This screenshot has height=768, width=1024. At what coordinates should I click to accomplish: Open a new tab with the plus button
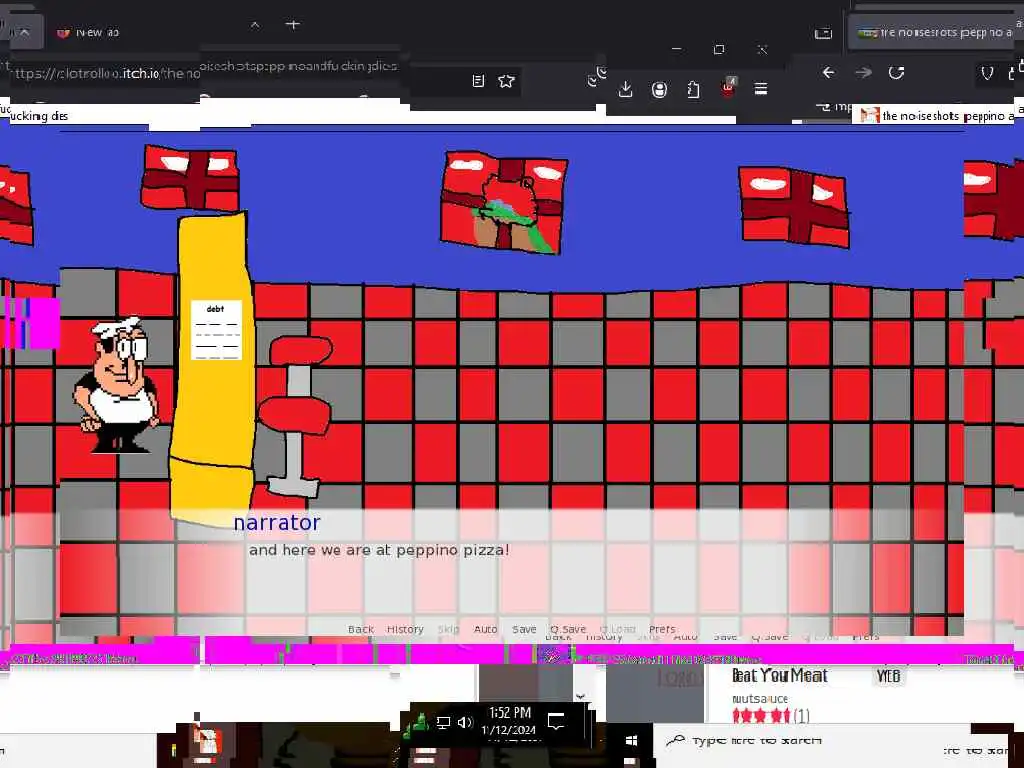293,25
